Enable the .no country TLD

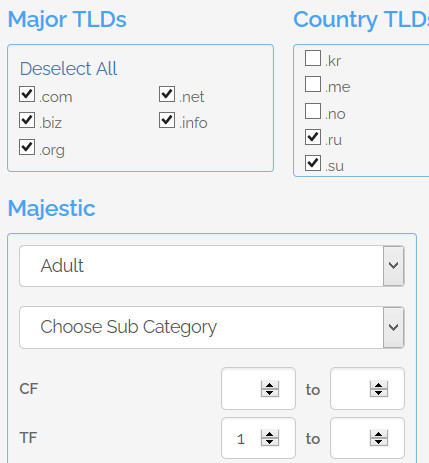(313, 111)
